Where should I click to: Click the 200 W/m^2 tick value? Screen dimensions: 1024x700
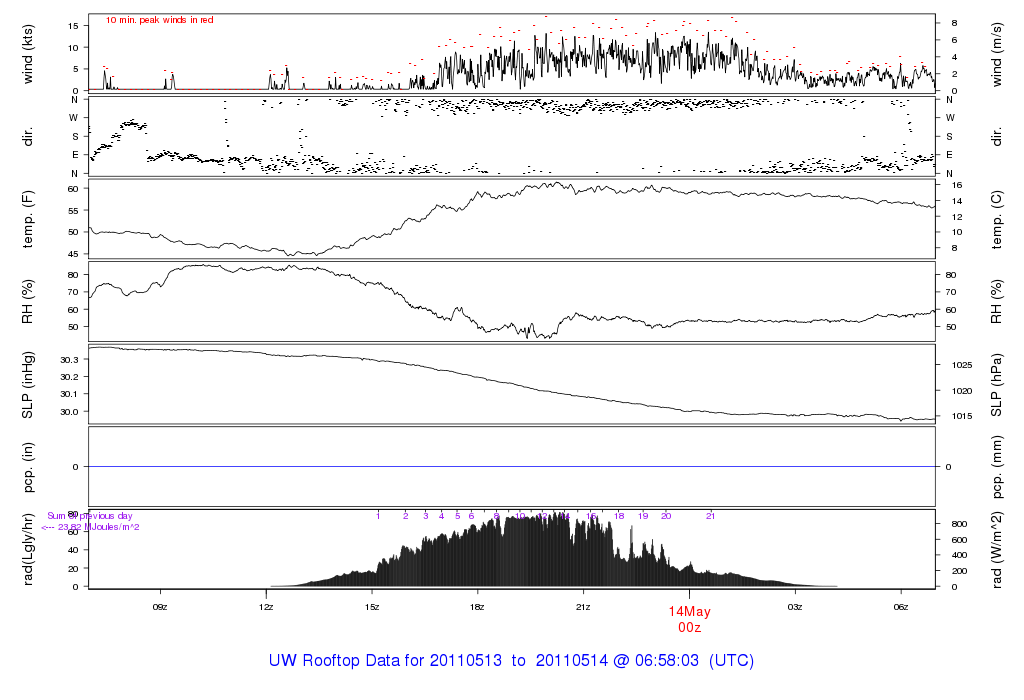click(959, 571)
